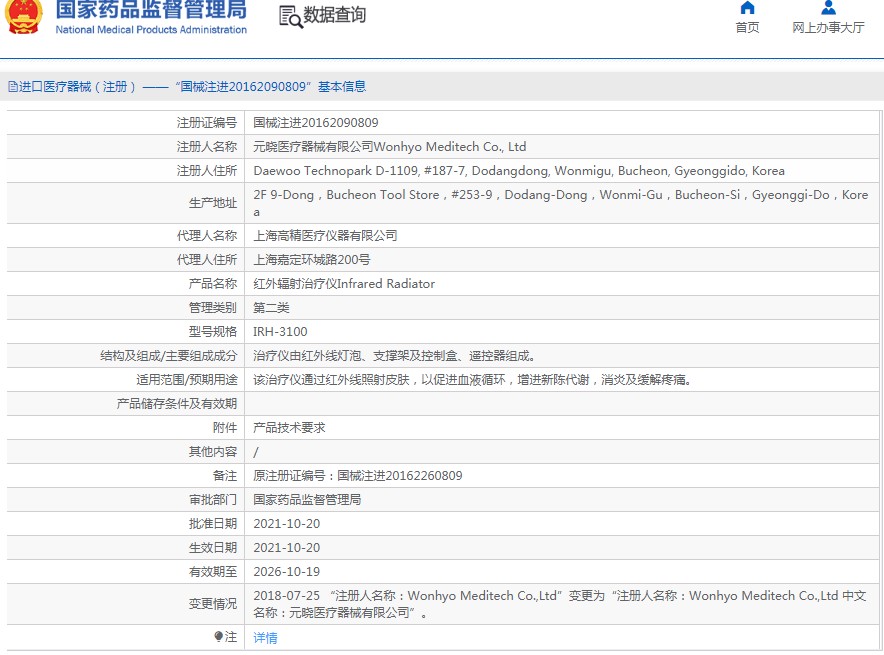
Task: Click the 数据查询 magnifier document icon
Action: click(290, 16)
